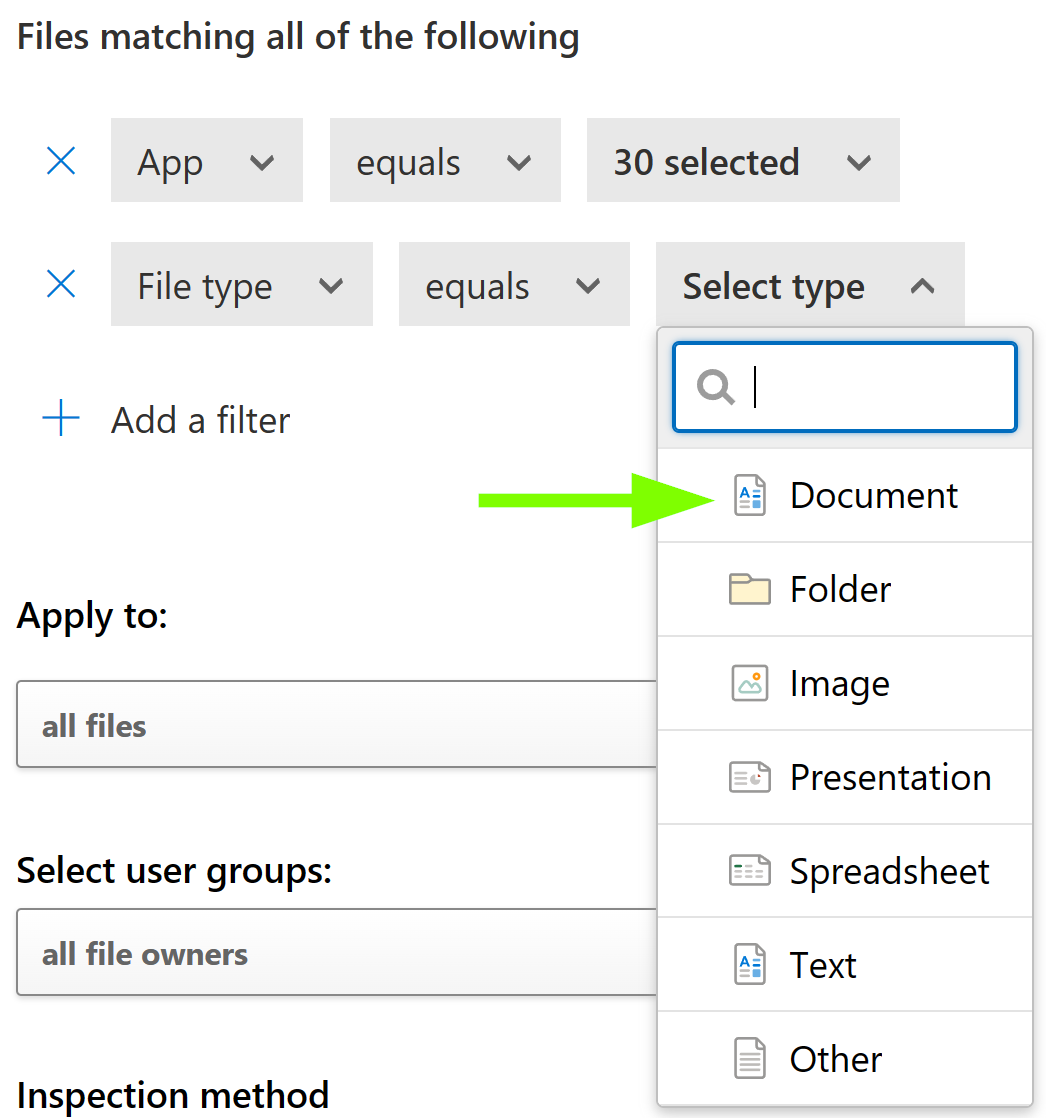The width and height of the screenshot is (1046, 1118).
Task: Click the Other file type icon
Action: pos(749,1059)
